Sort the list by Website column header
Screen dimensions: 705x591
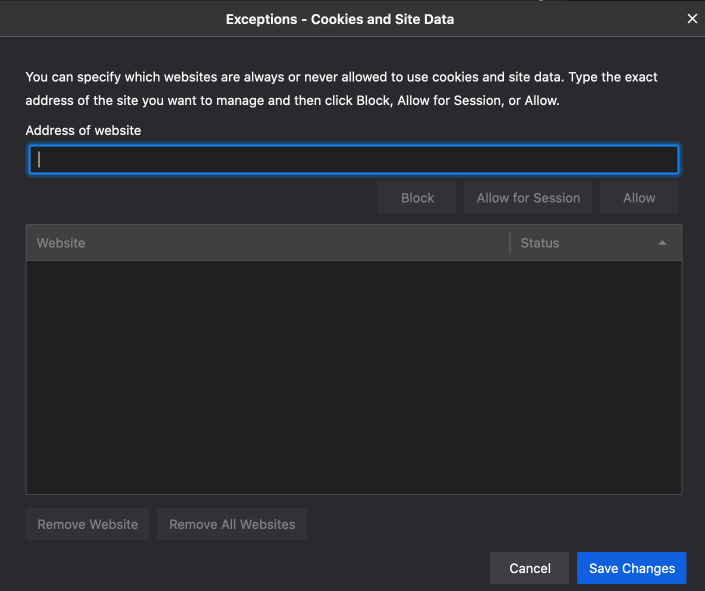click(268, 243)
